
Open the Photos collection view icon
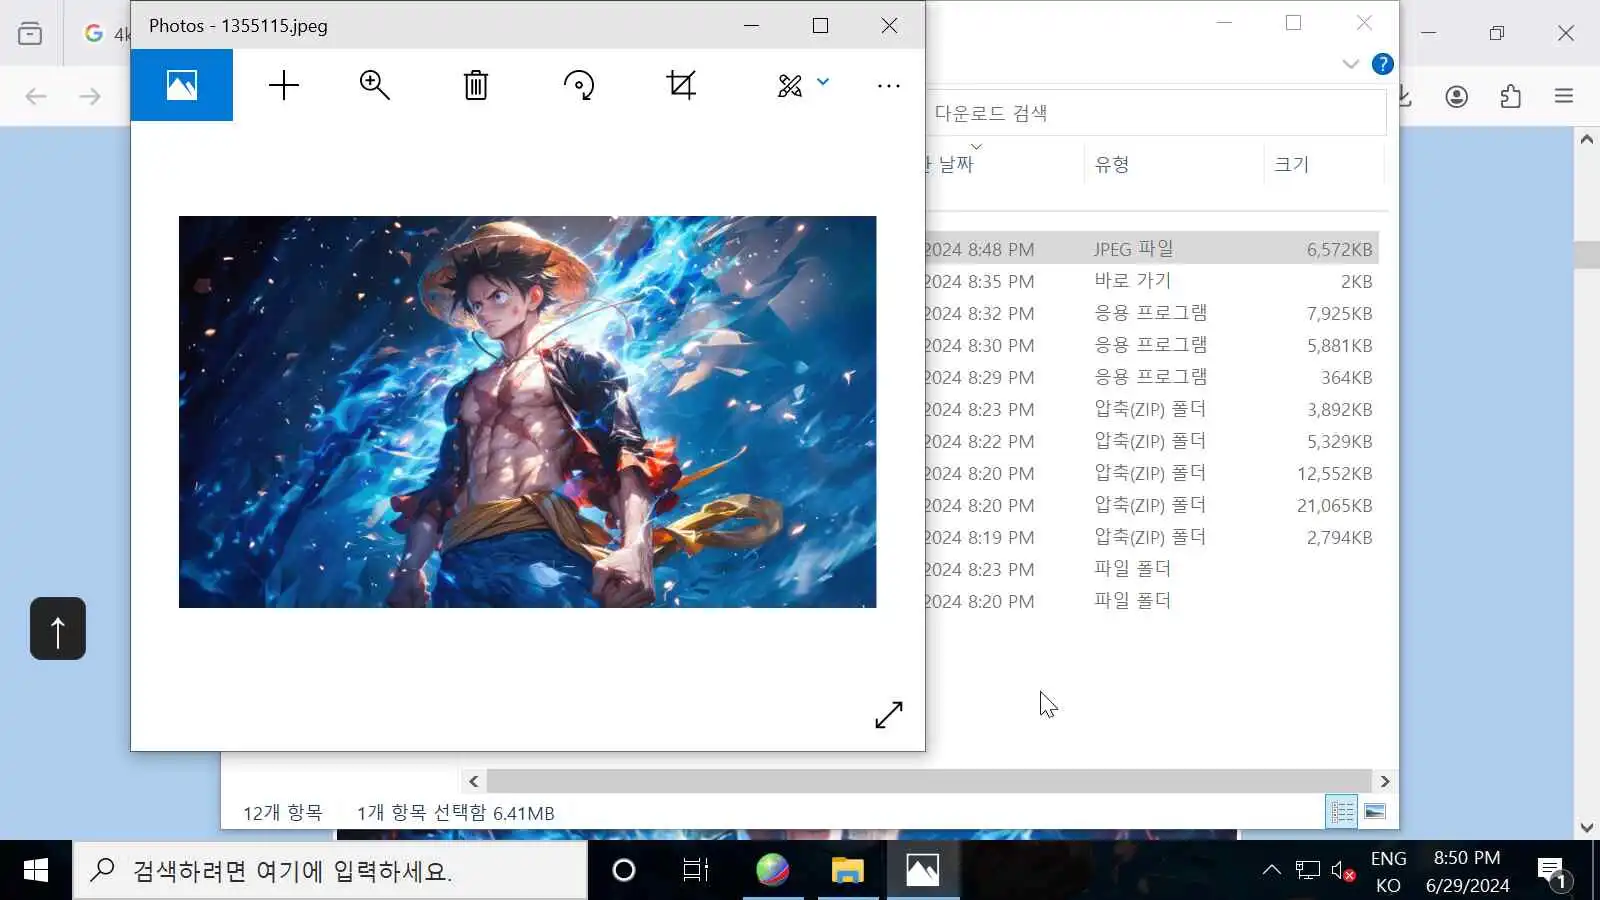[182, 85]
